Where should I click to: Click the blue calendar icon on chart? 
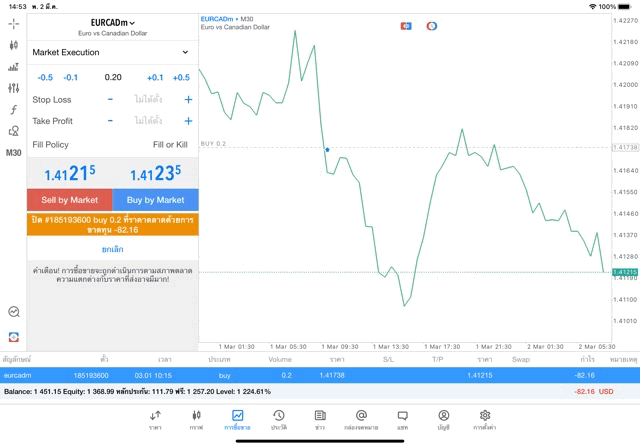pyautogui.click(x=406, y=26)
